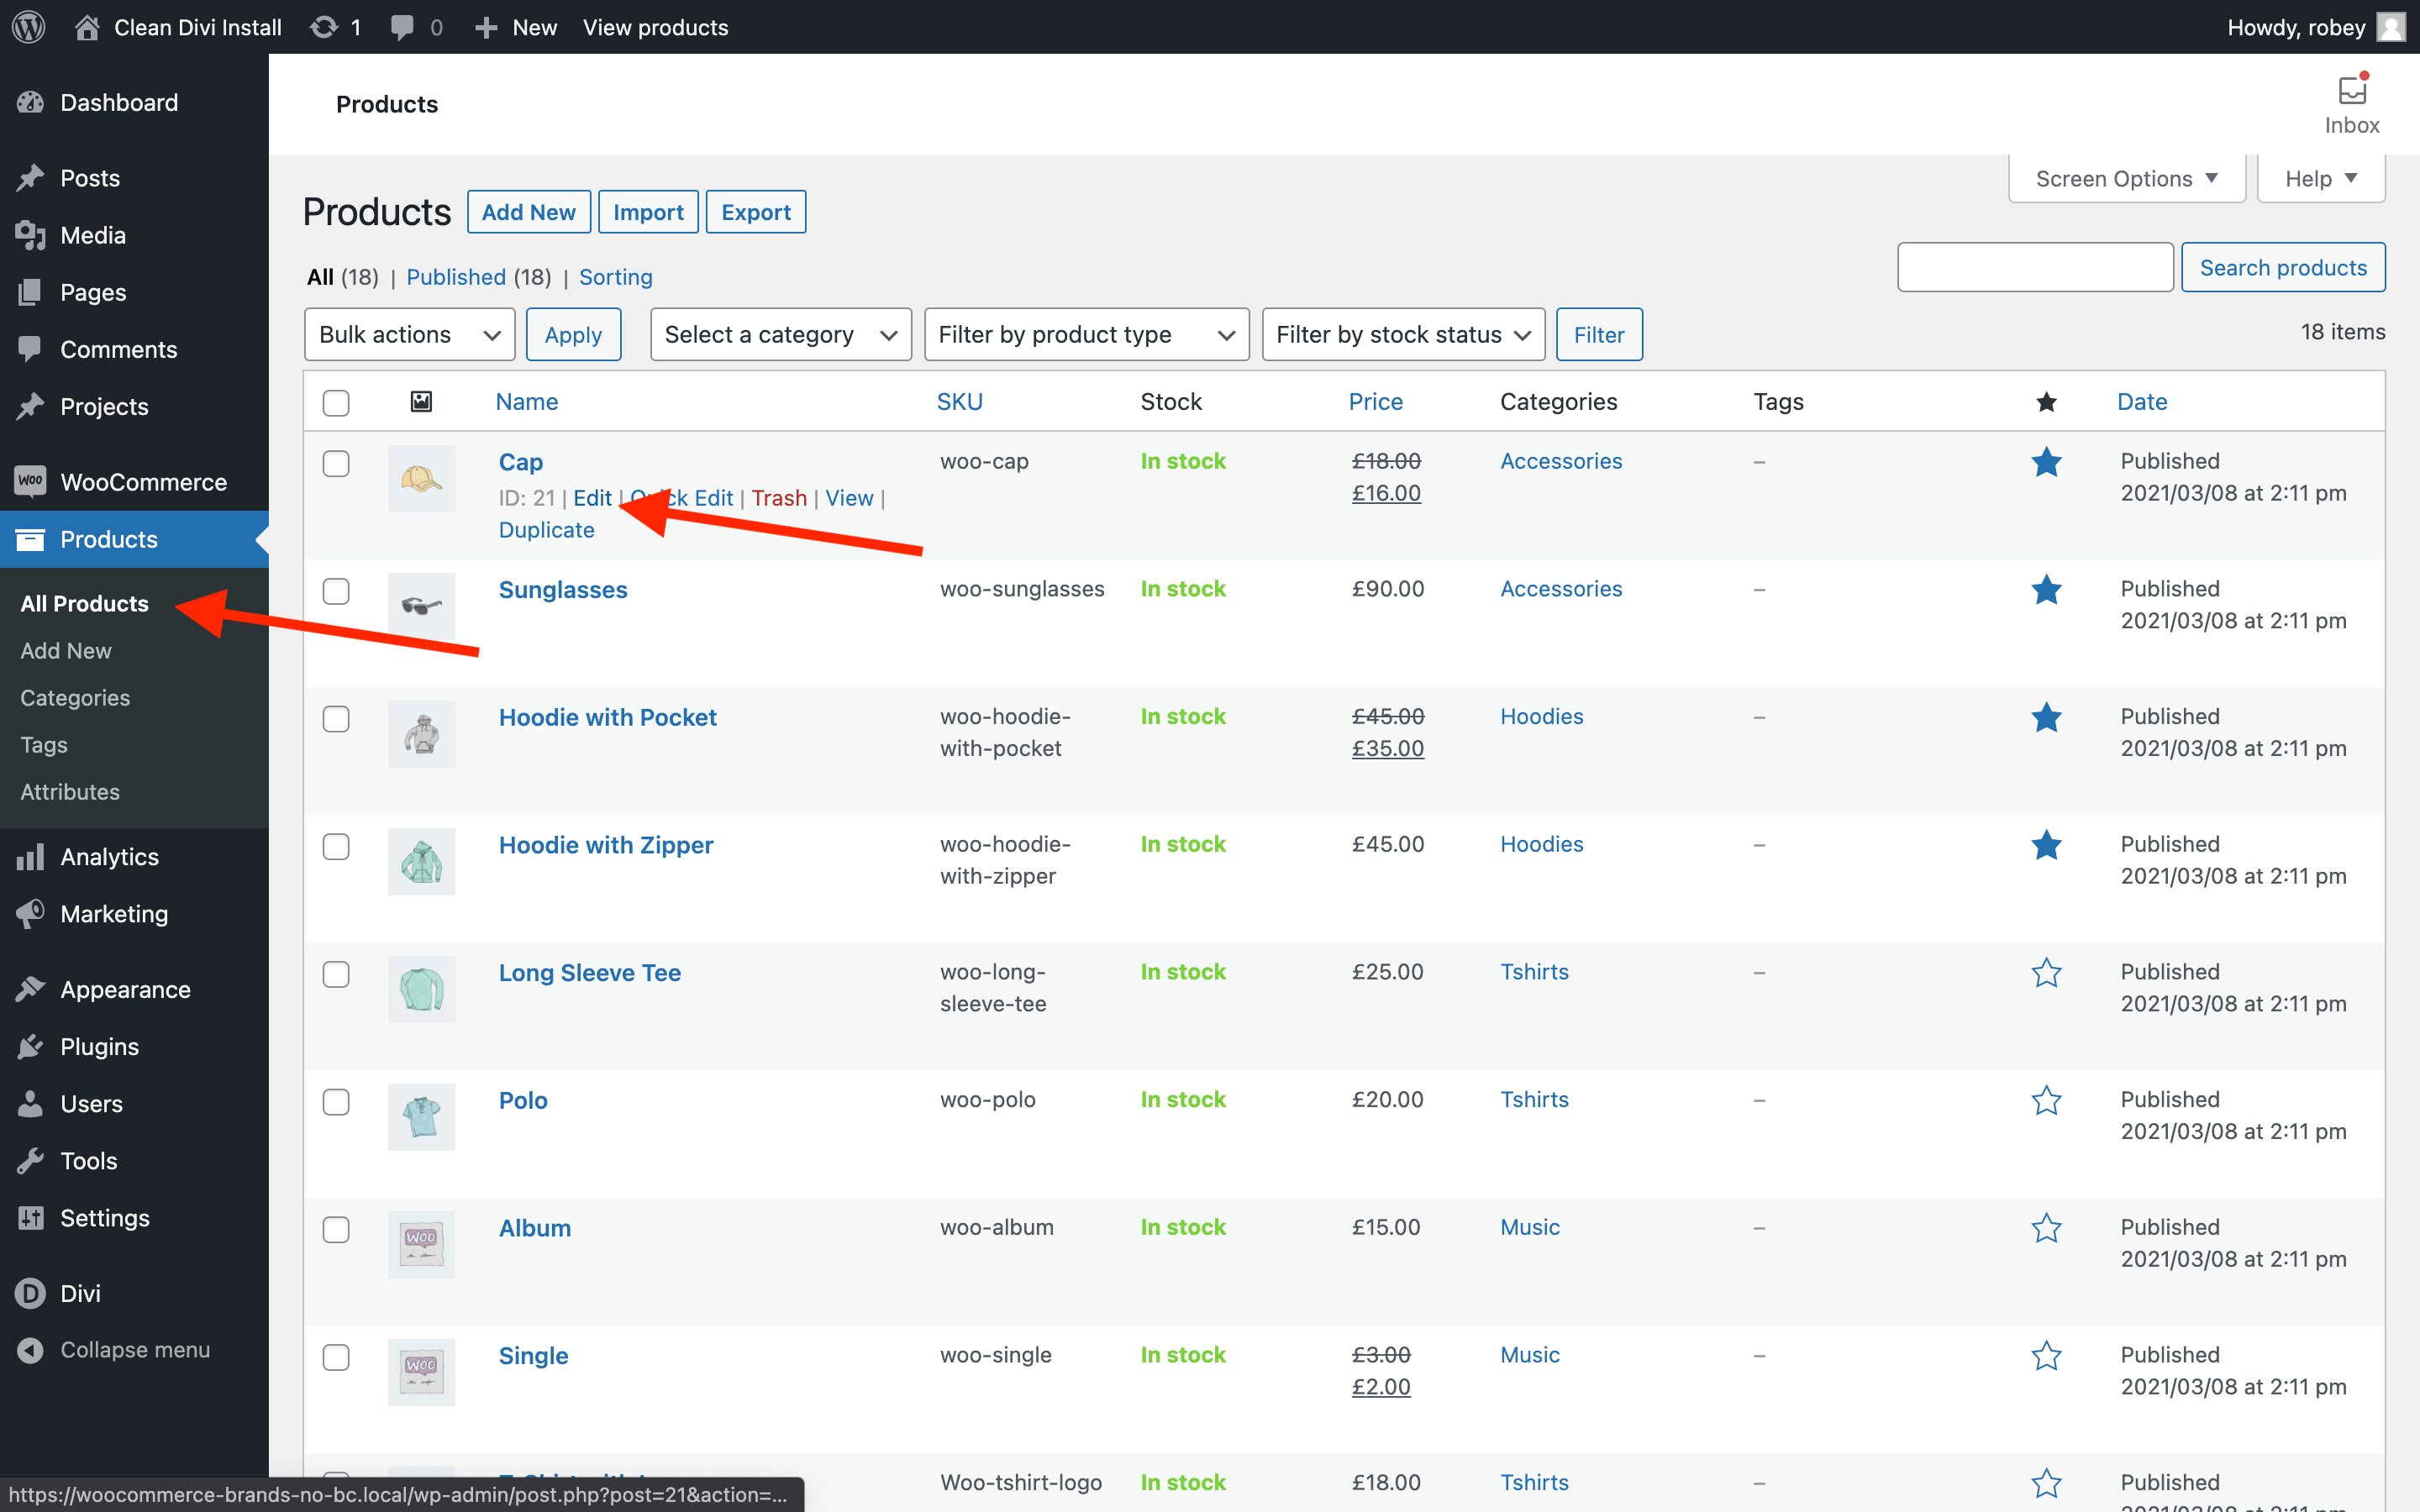This screenshot has height=1512, width=2420.
Task: Check the Cap product checkbox
Action: pos(336,463)
